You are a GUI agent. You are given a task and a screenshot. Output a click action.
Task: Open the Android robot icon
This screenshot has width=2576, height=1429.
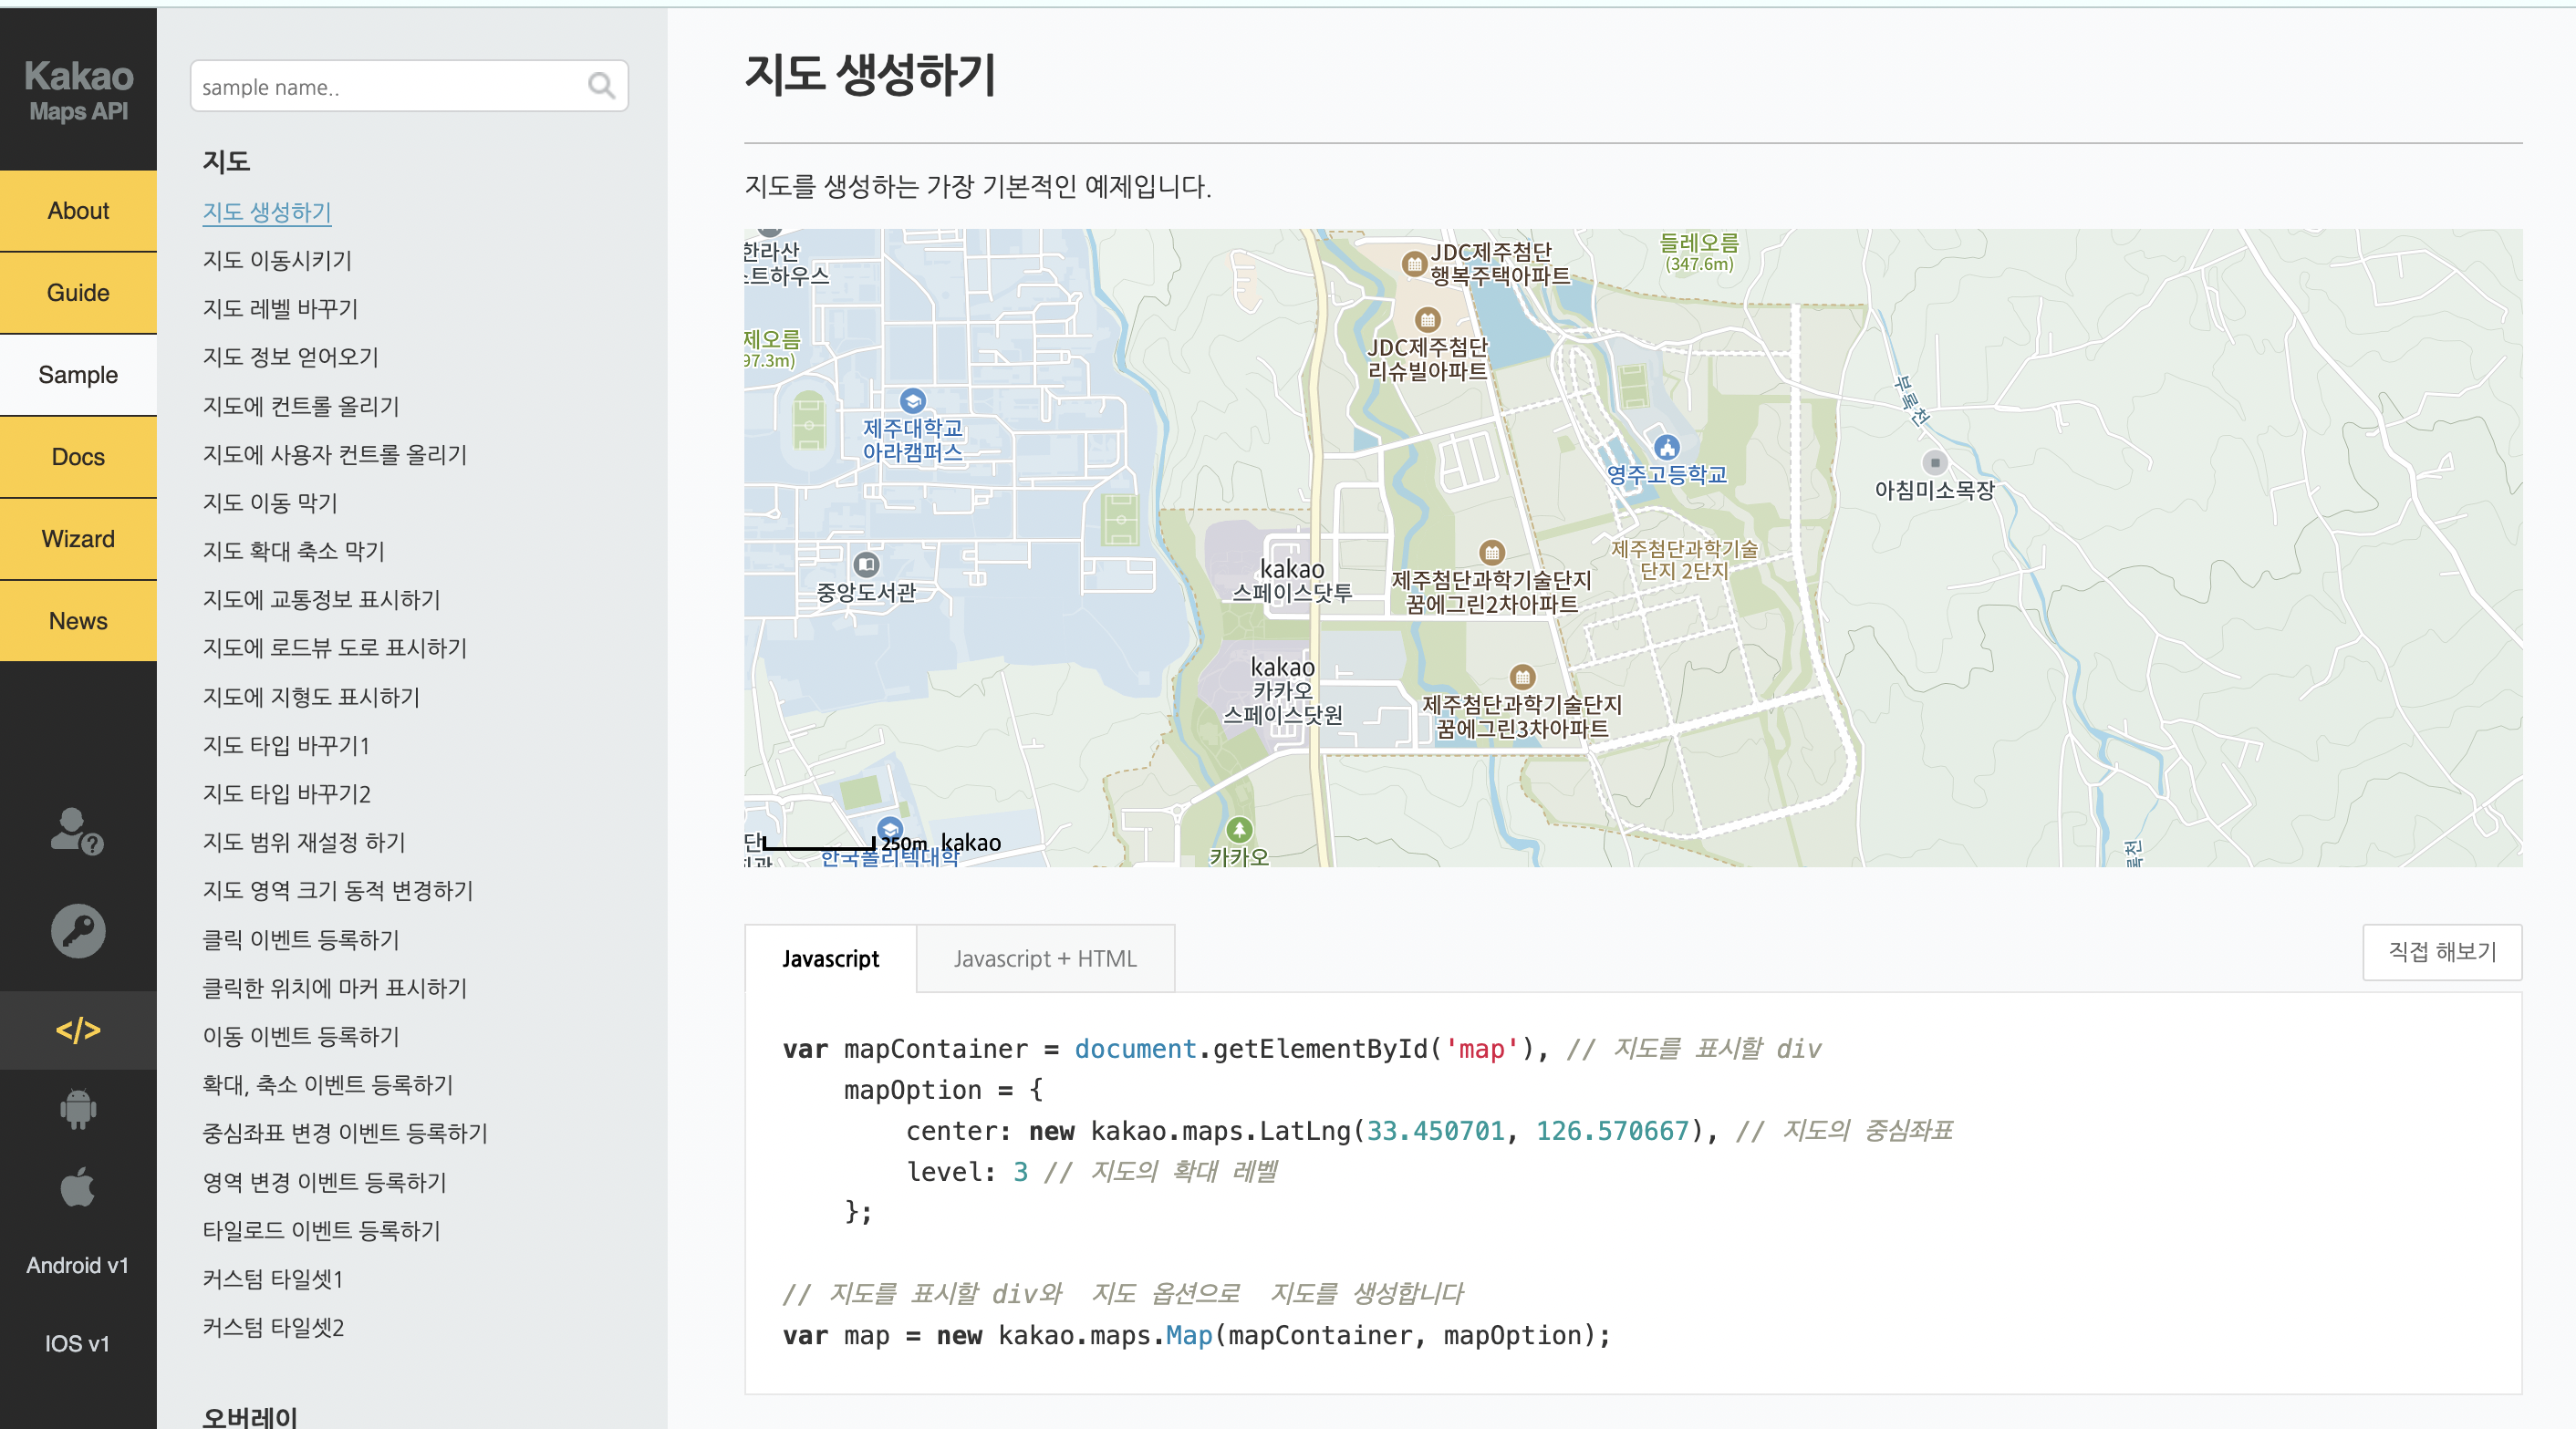[78, 1109]
